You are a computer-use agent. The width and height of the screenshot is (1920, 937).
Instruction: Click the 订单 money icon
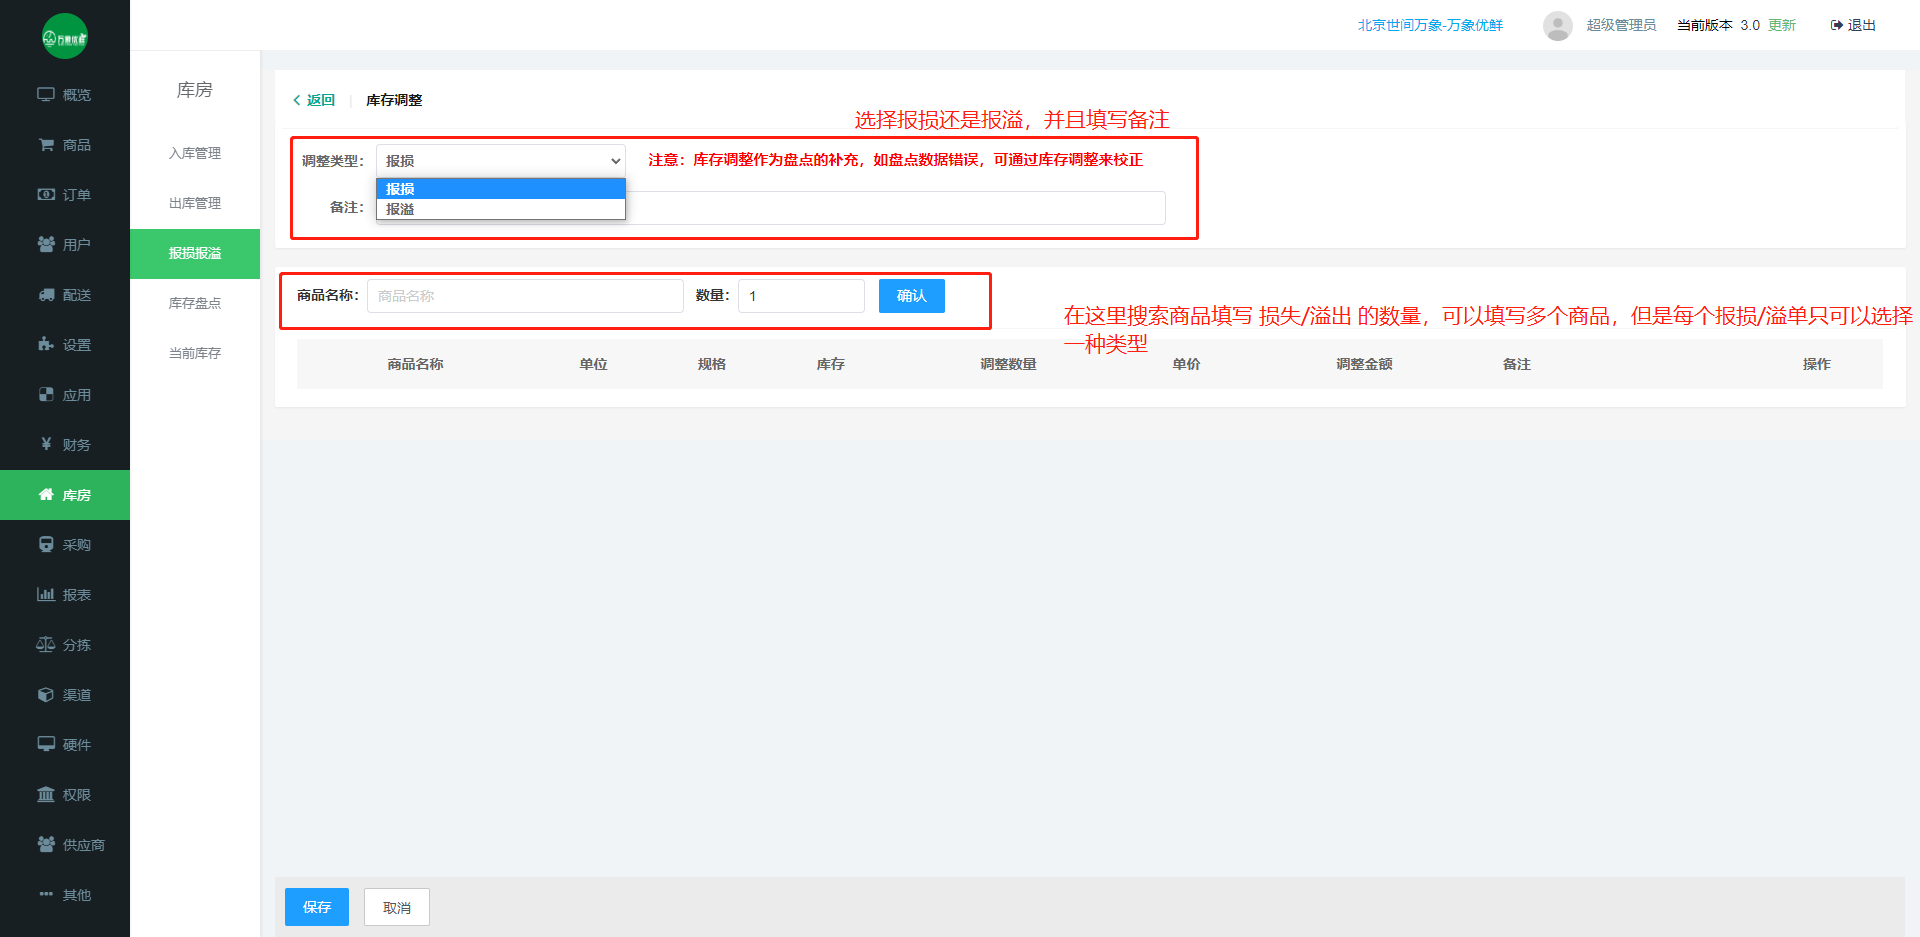46,194
